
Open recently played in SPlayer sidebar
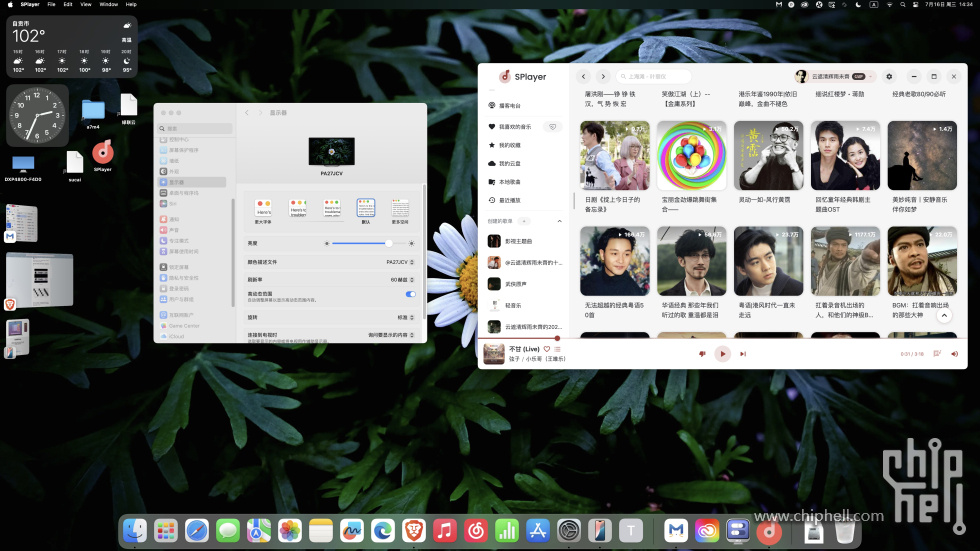tap(524, 200)
